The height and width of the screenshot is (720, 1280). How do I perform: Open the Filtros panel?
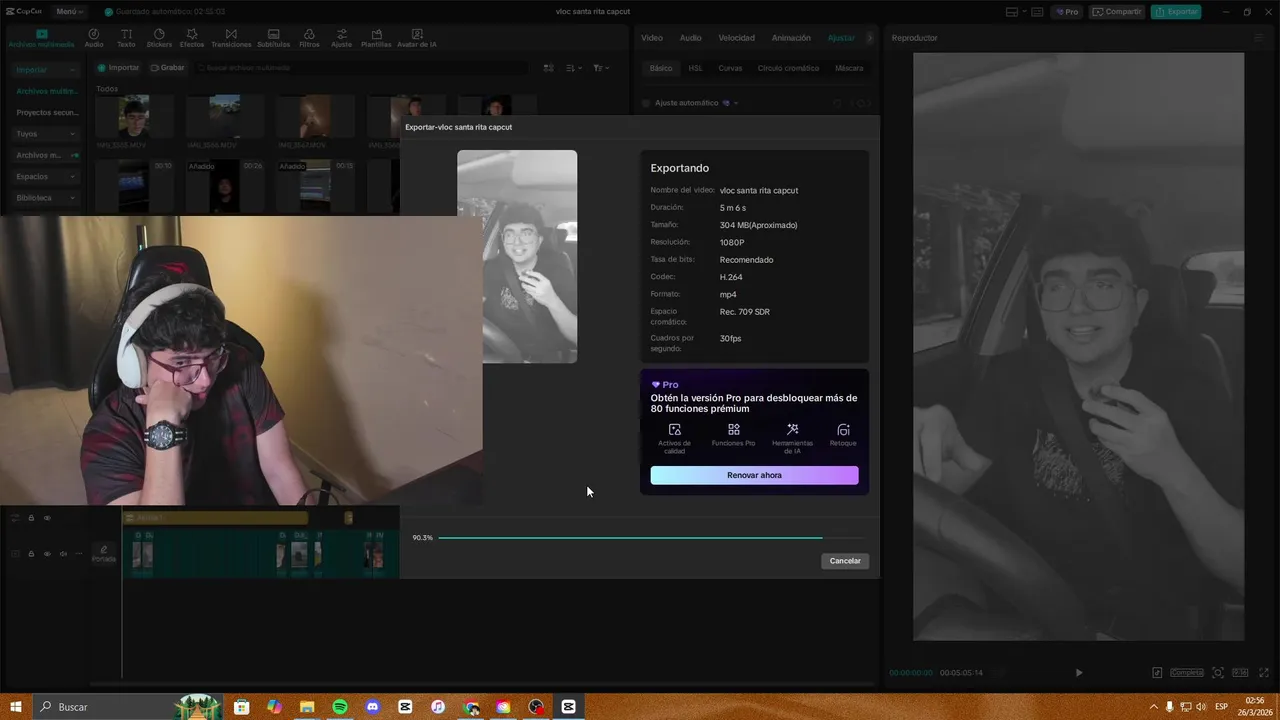[x=309, y=38]
